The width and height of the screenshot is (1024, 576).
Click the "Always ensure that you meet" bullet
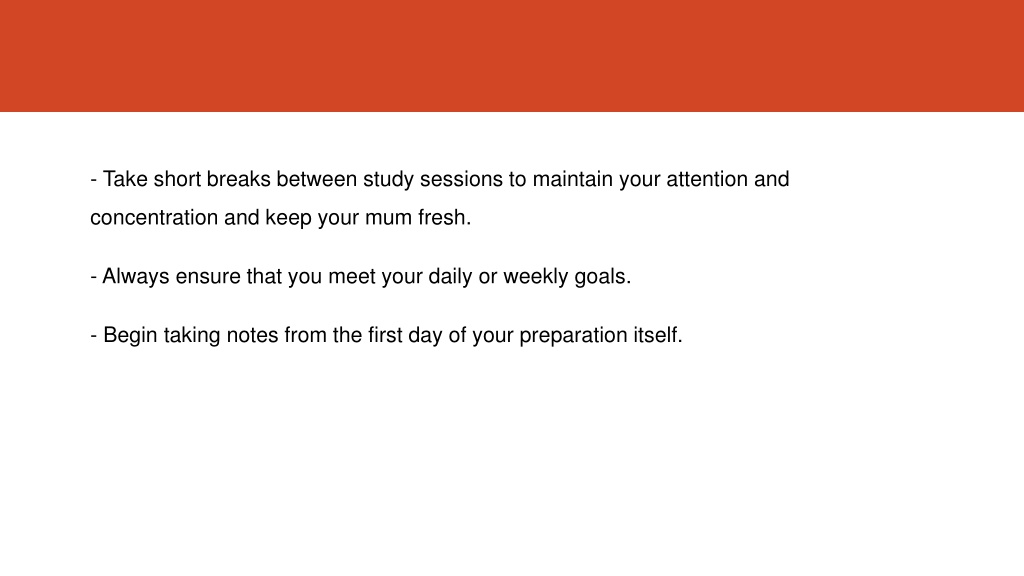(x=360, y=276)
